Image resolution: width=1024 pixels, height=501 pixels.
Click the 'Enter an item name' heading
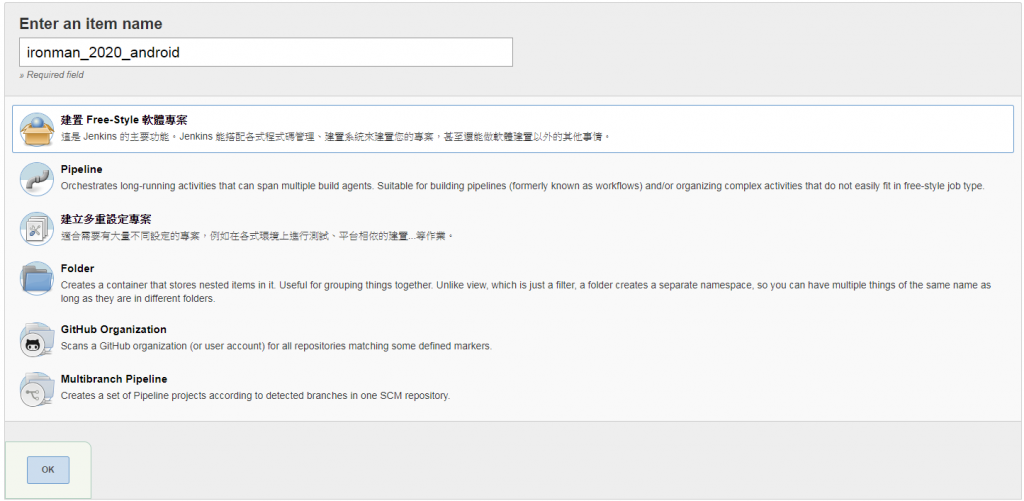click(91, 24)
